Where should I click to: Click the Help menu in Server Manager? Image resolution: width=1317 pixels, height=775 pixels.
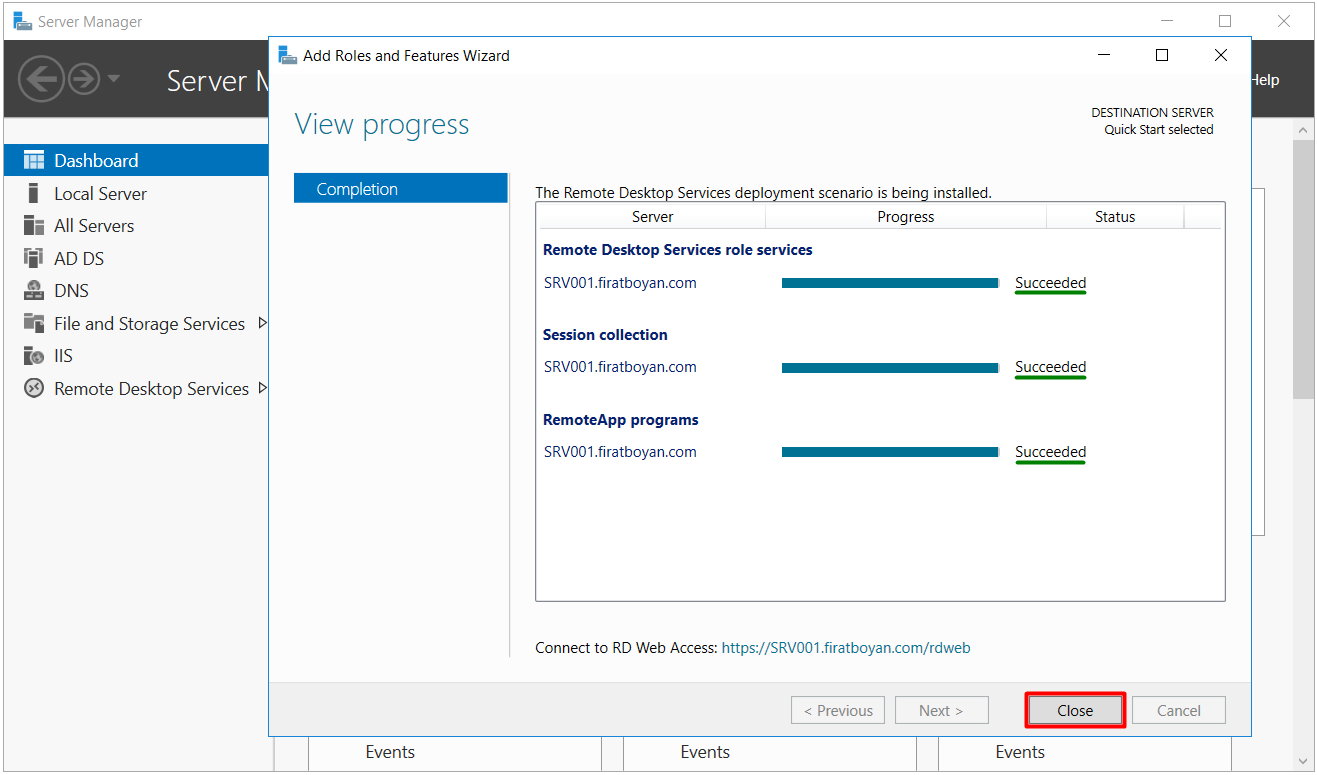(x=1265, y=80)
